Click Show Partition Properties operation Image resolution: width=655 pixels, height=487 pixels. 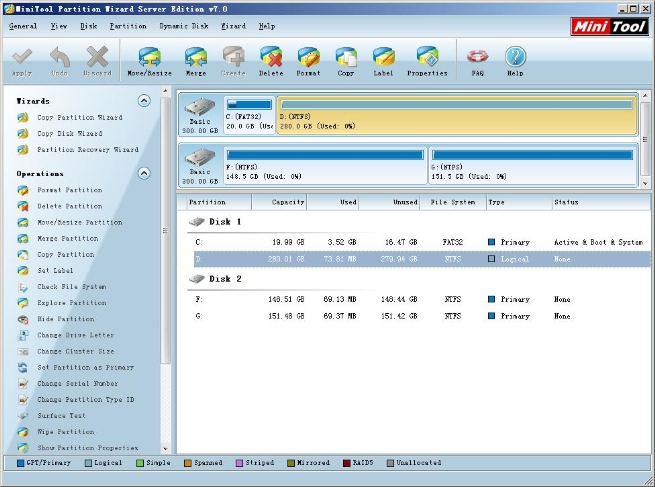(88, 448)
